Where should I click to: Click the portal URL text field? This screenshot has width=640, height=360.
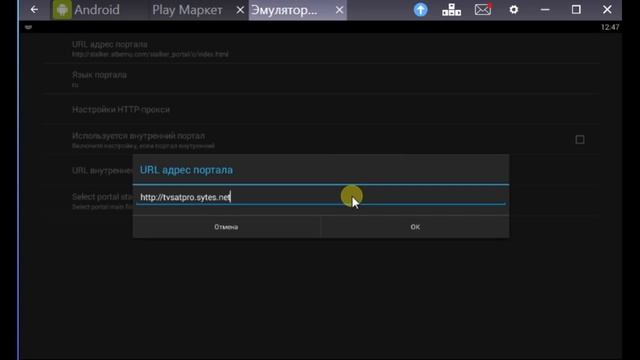[321, 197]
